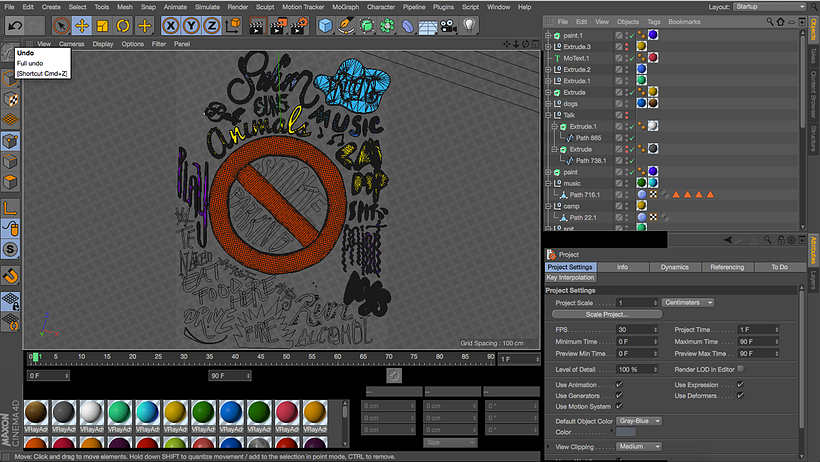This screenshot has height=462, width=820.
Task: Toggle Y axis lock
Action: [191, 25]
